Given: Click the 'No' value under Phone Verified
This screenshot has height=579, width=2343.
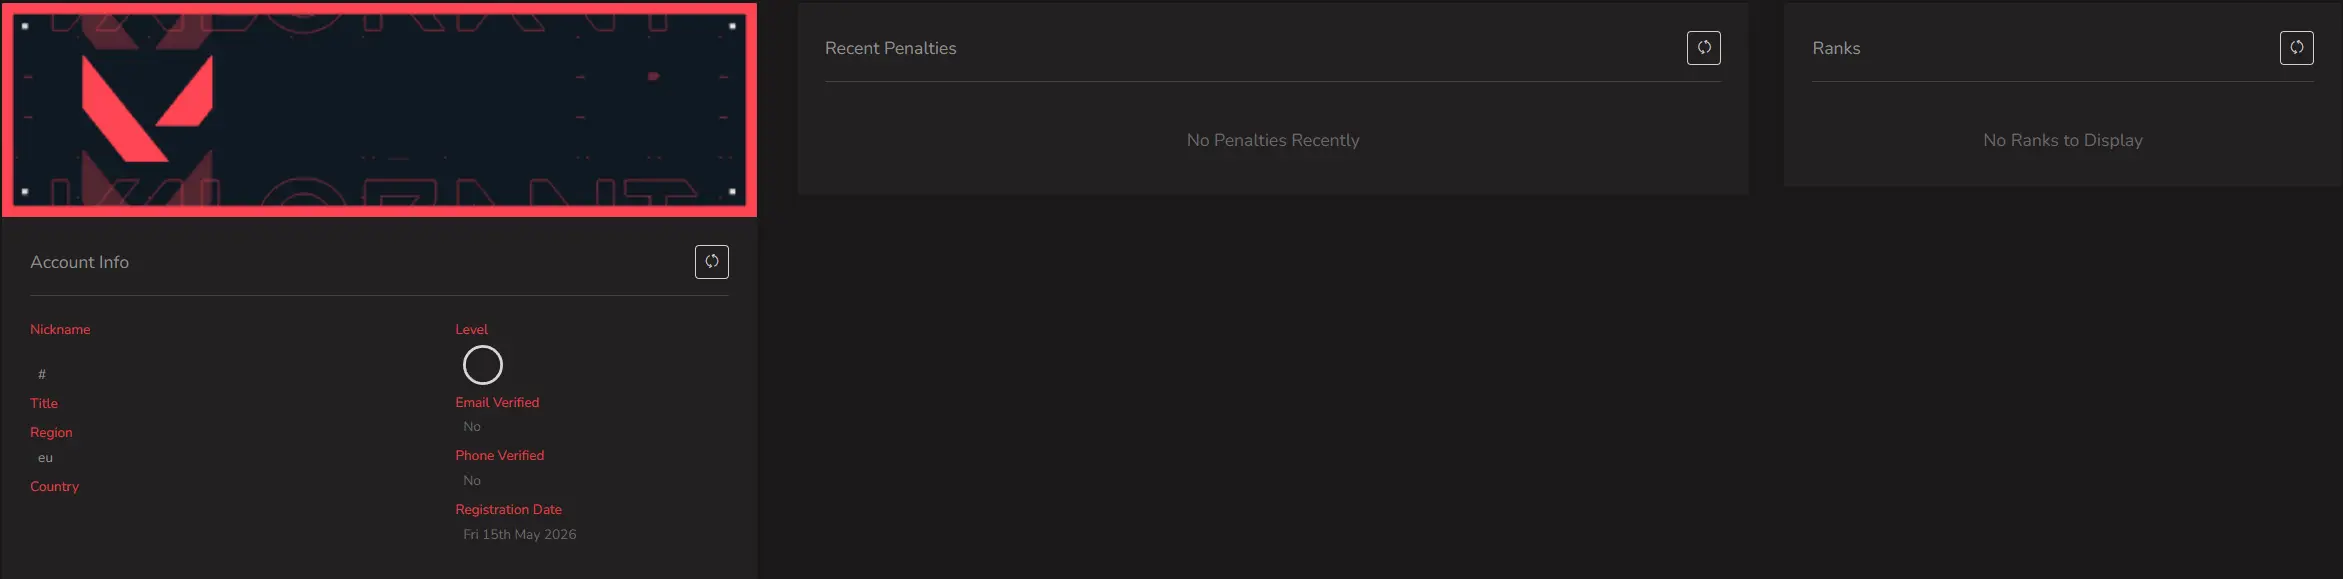Looking at the screenshot, I should click(472, 481).
